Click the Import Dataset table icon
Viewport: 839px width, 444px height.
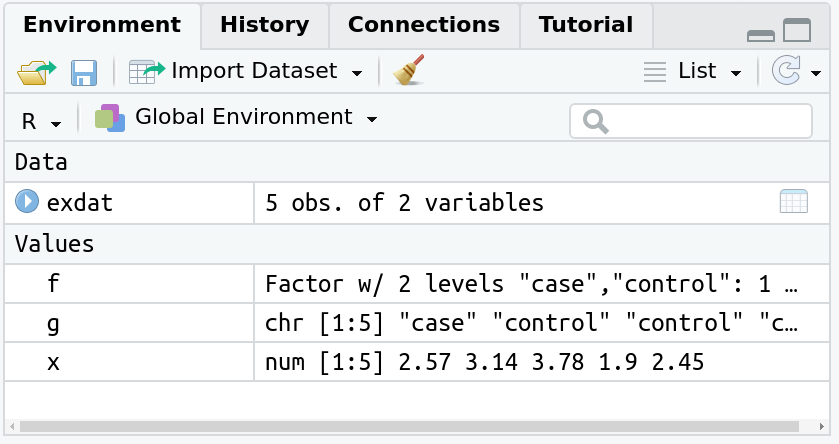tap(147, 72)
